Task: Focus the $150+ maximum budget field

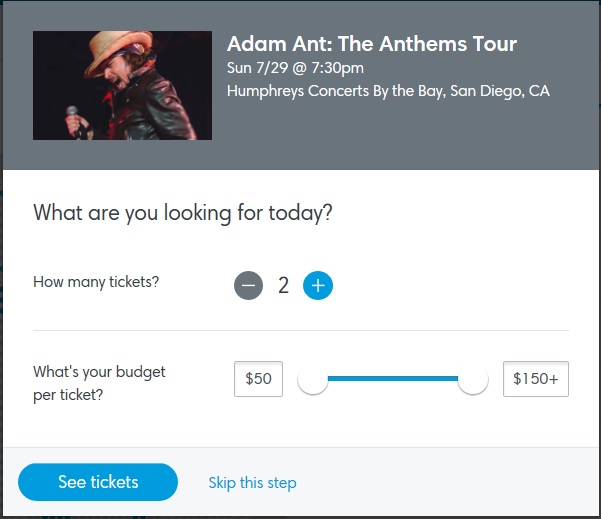Action: pos(535,379)
